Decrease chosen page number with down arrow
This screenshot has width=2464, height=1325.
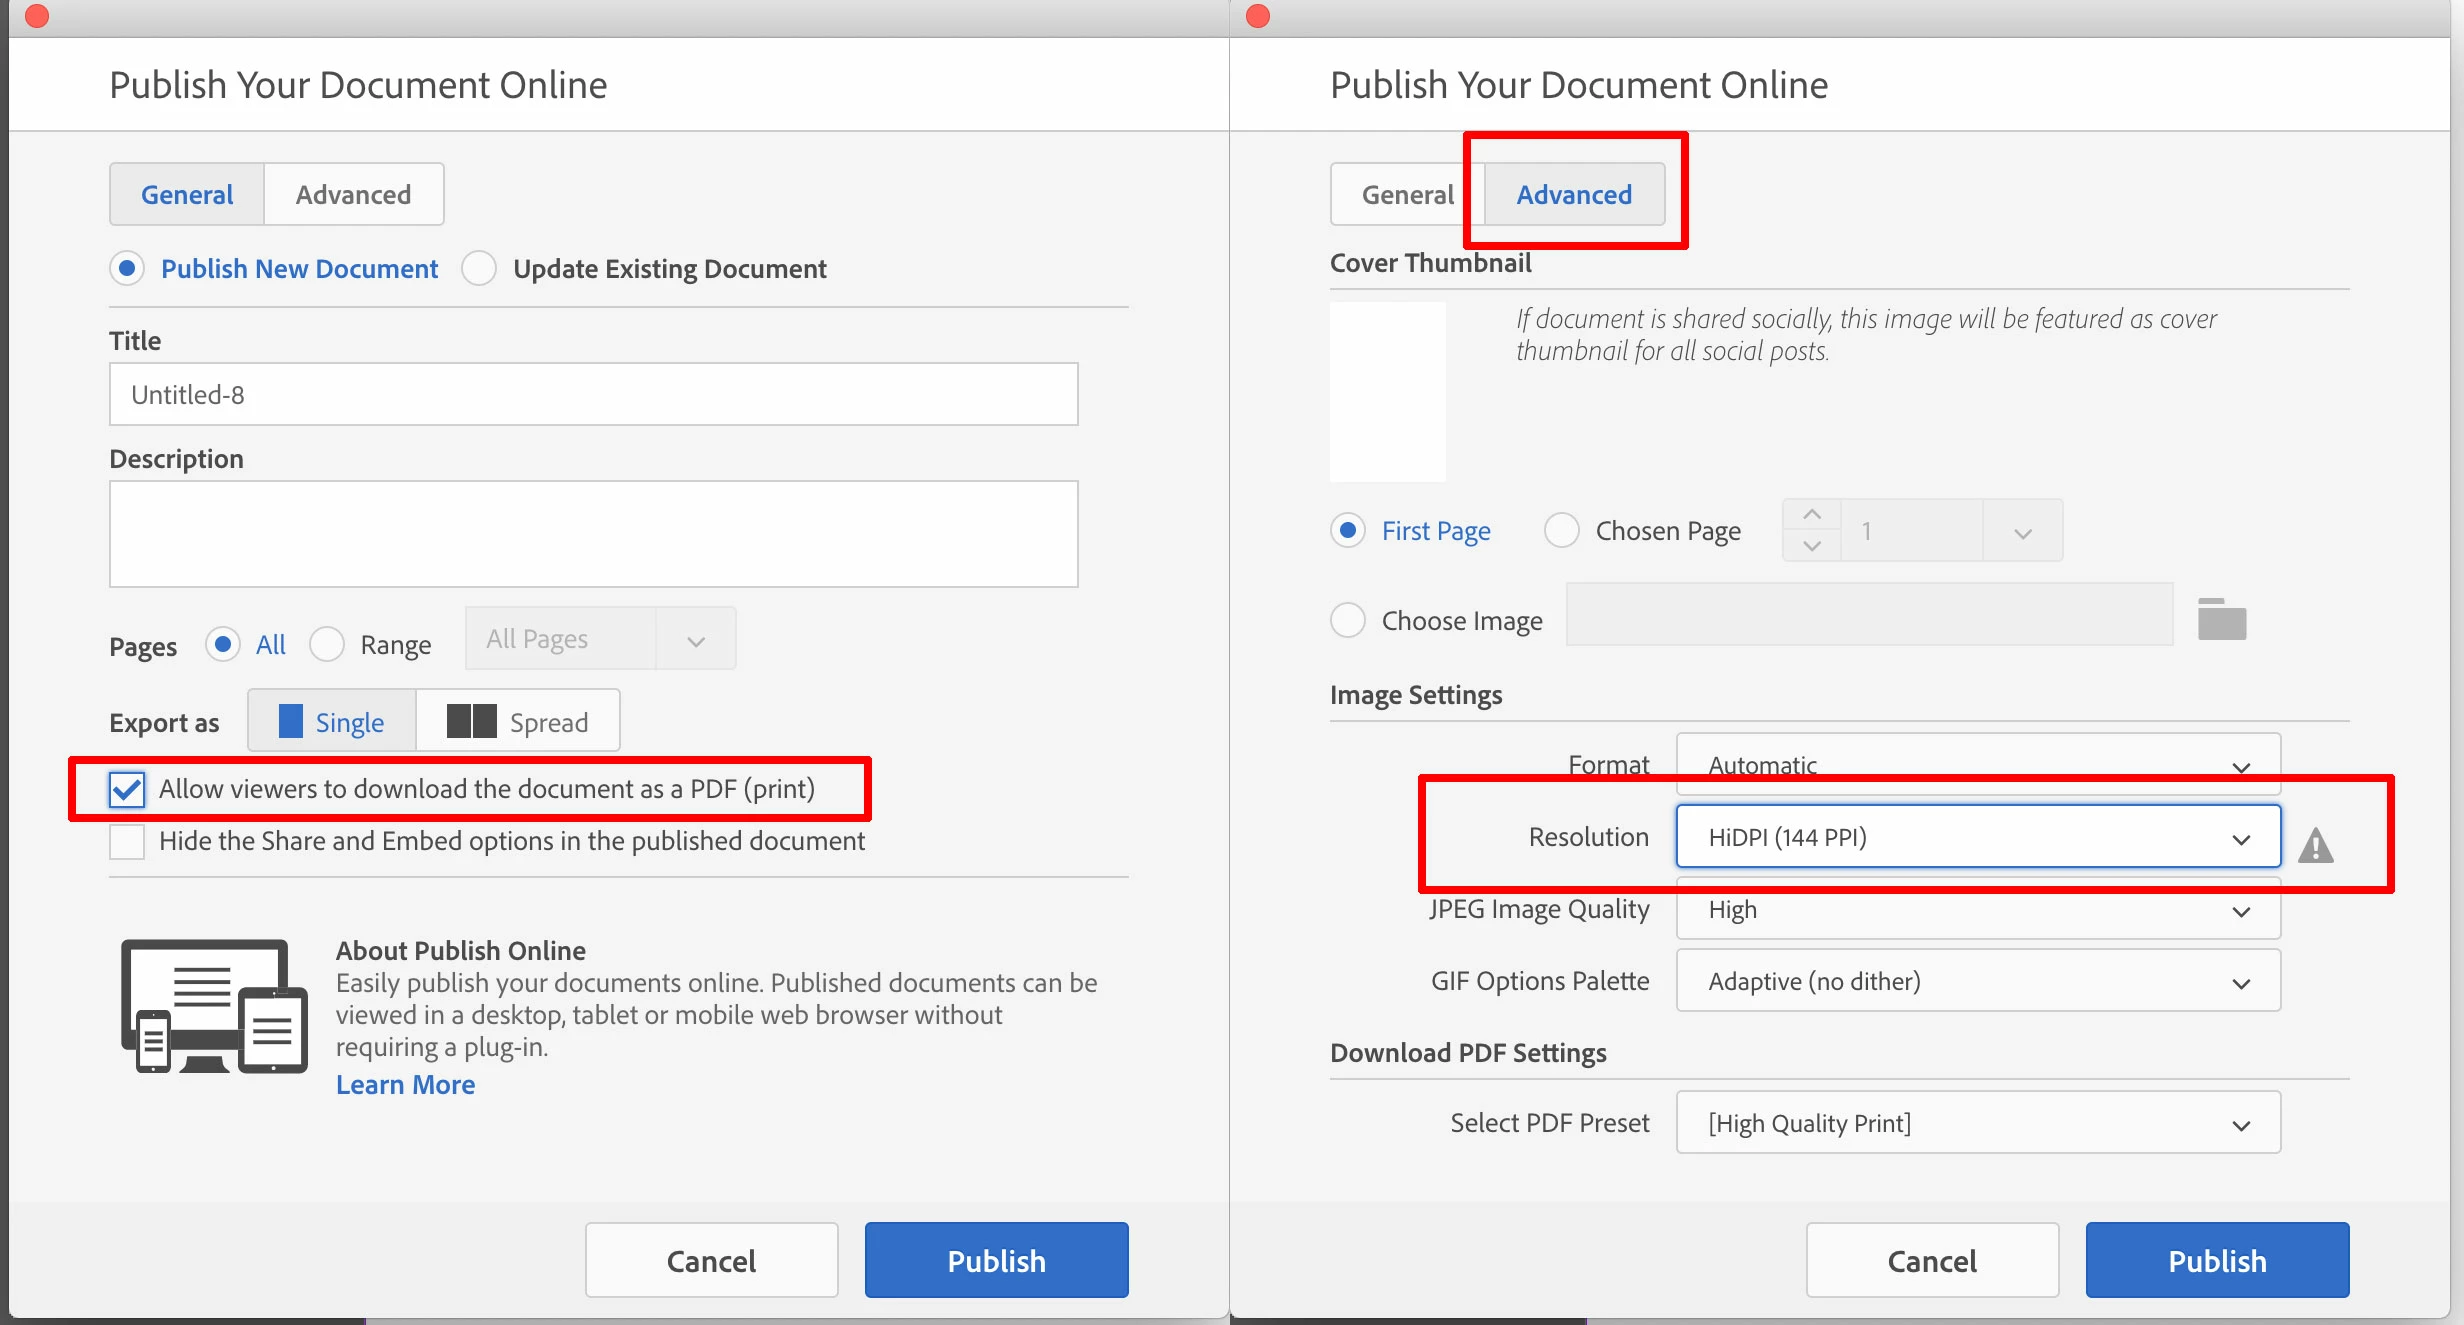coord(1812,546)
